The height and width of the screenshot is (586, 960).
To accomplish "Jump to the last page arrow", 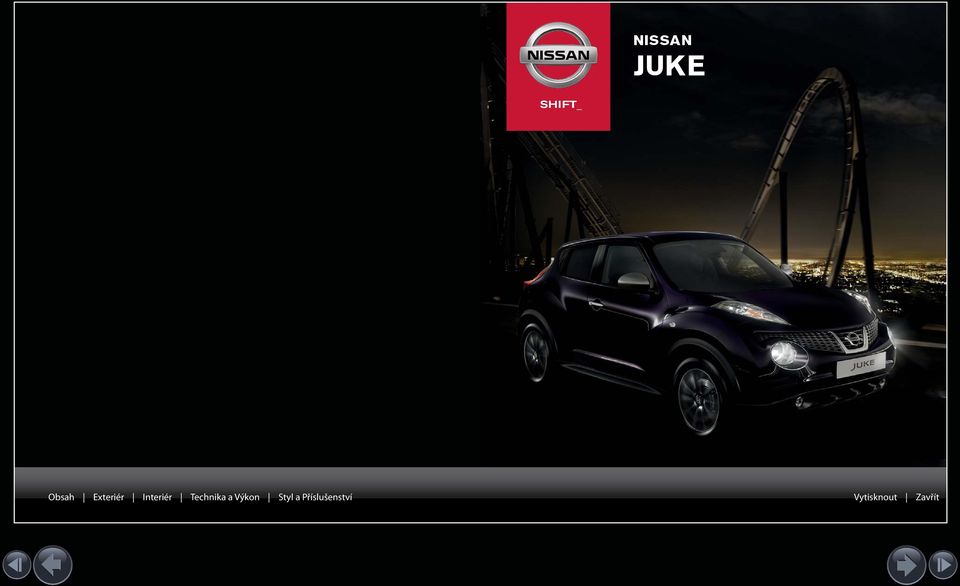I will 943,564.
